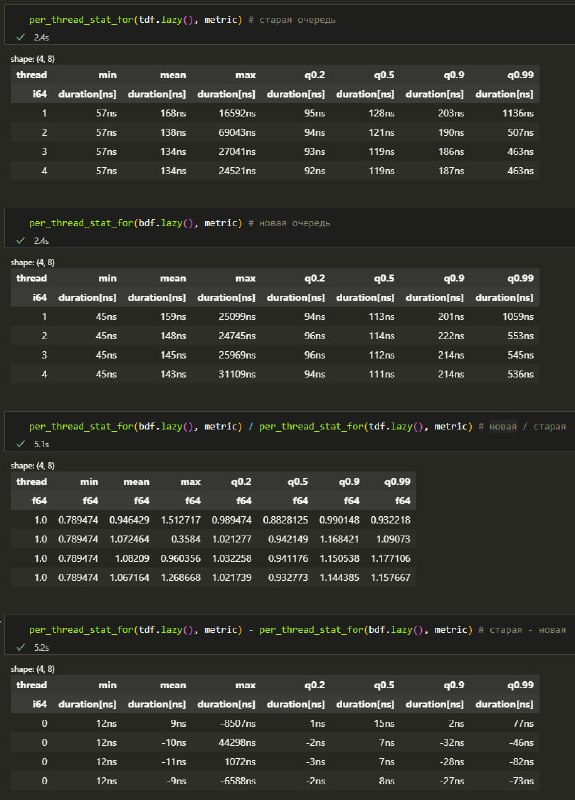Click the -10ns mean difference value

point(173,743)
